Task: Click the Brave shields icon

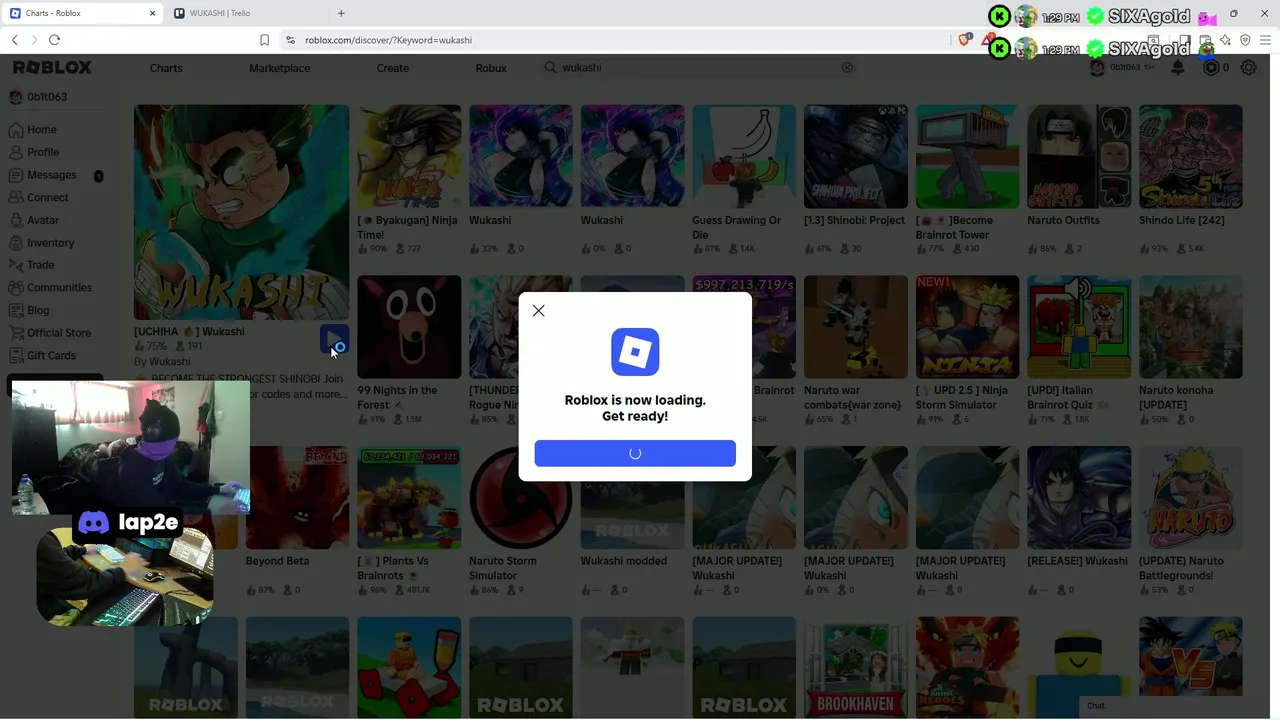Action: [x=964, y=40]
